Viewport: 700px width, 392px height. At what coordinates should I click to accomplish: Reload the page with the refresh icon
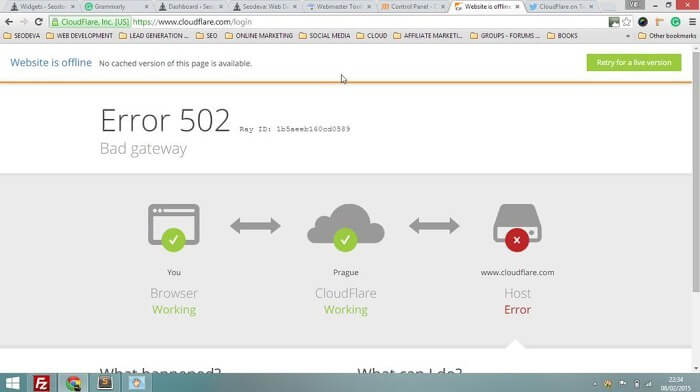click(x=38, y=22)
